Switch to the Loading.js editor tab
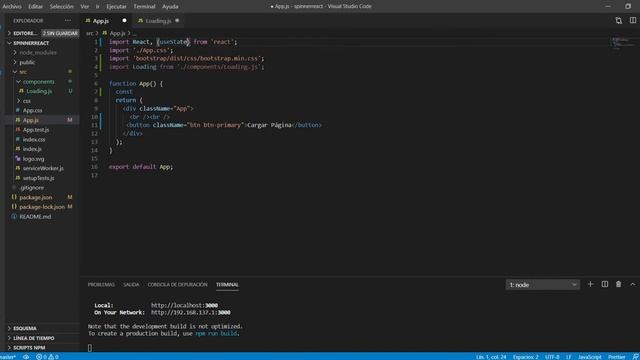Viewport: 640px width, 360px height. tap(158, 21)
